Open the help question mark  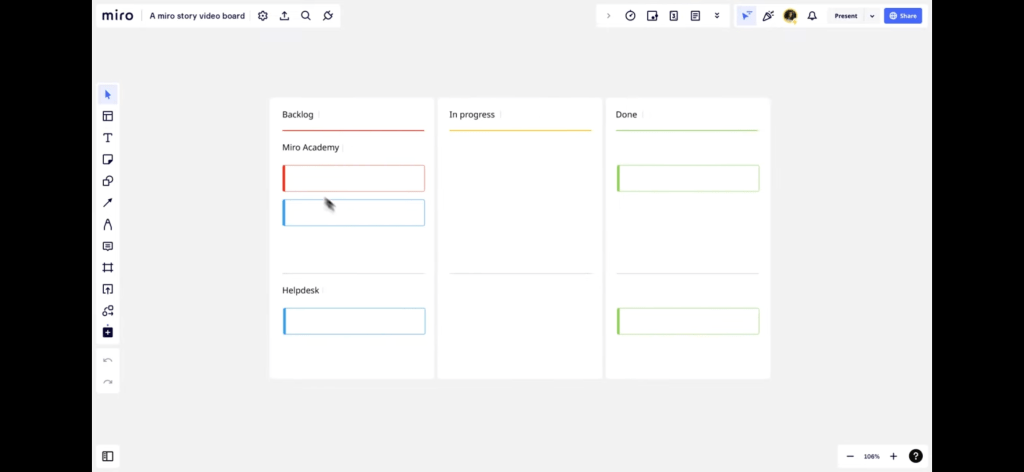[916, 456]
